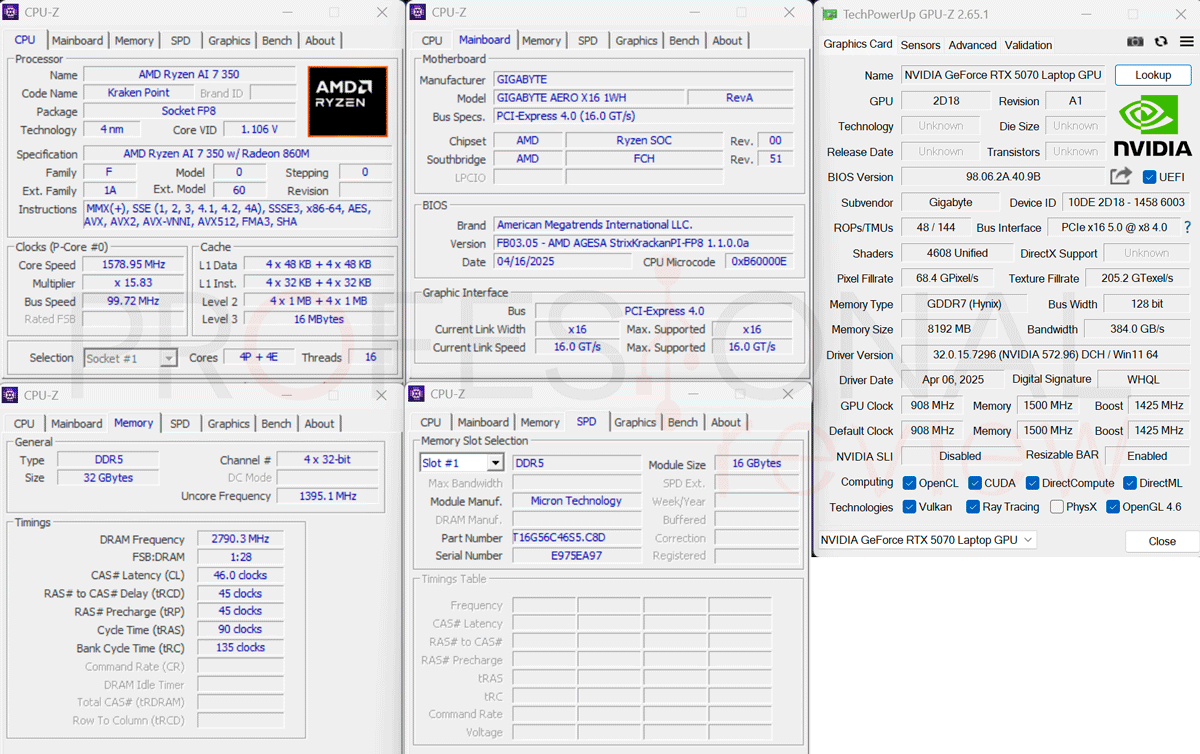
Task: Click the Uncore Frequency '1395.1 MHz'
Action: point(326,496)
